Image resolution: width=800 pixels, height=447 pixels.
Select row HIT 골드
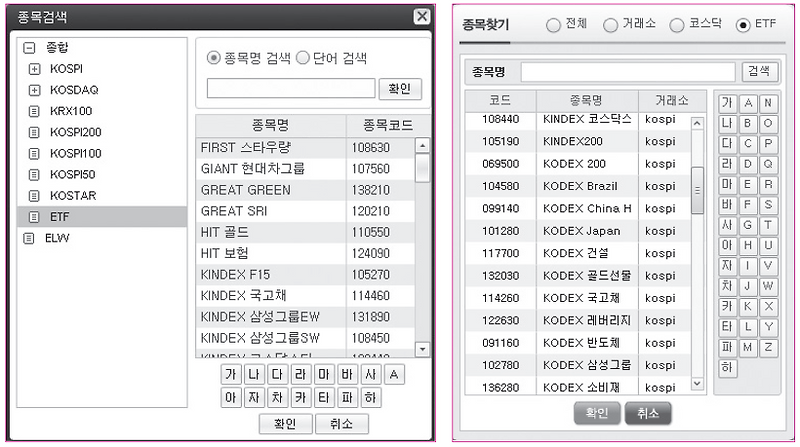point(305,233)
